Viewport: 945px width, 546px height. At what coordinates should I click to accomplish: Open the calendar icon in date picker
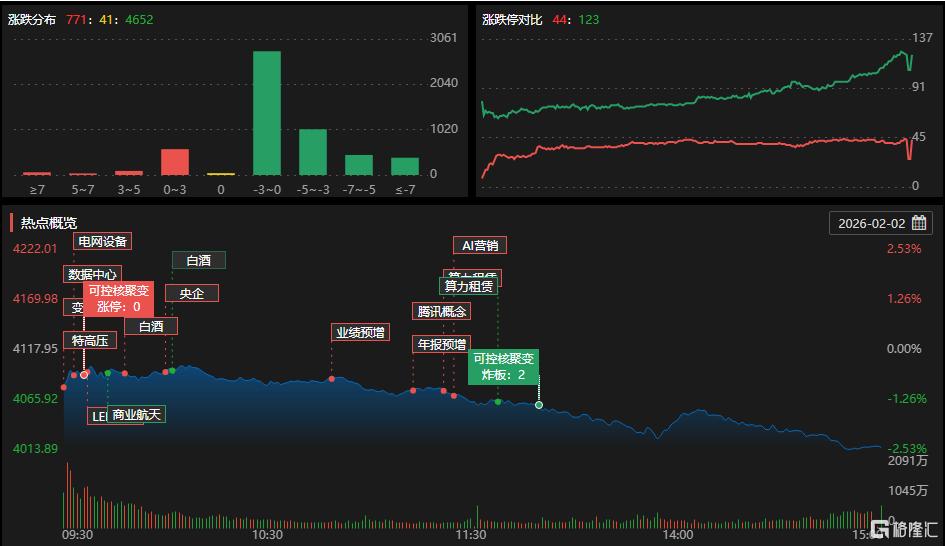click(x=918, y=223)
